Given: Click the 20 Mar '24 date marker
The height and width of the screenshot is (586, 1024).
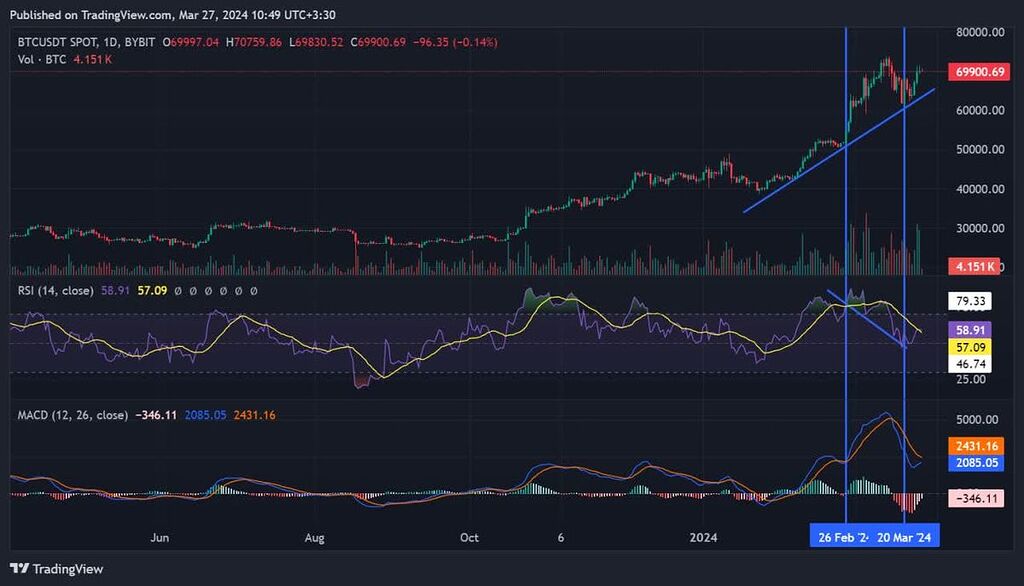Looking at the screenshot, I should [907, 538].
